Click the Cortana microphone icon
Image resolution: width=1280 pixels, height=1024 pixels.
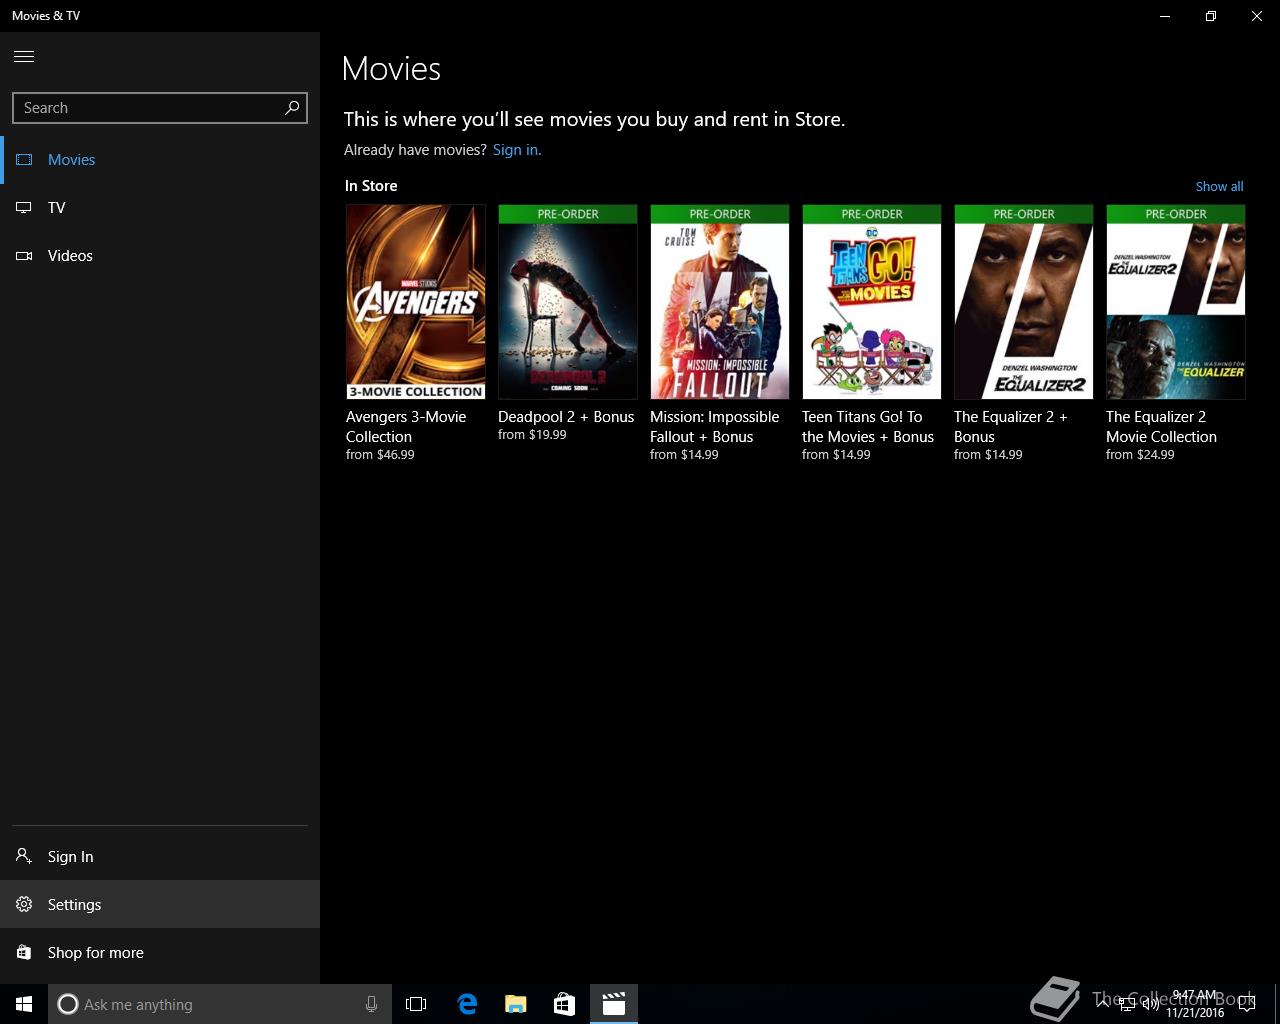[371, 1004]
